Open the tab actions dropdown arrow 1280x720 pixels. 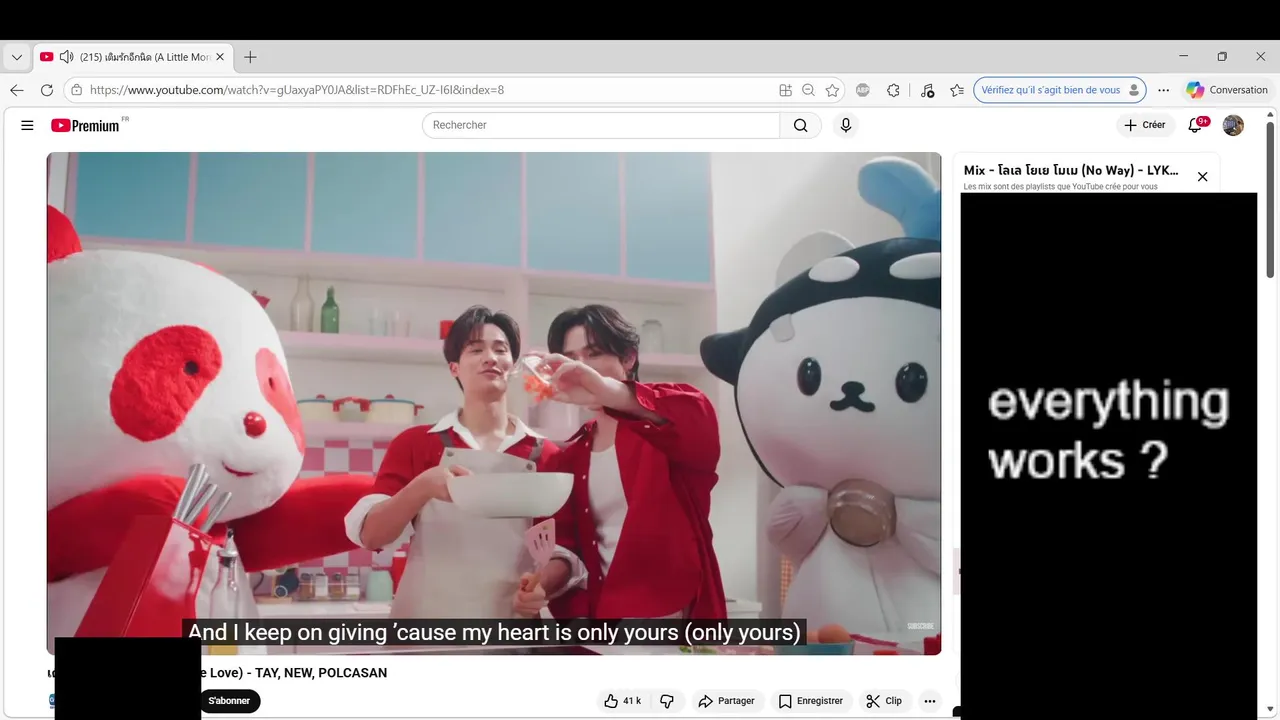tap(16, 57)
